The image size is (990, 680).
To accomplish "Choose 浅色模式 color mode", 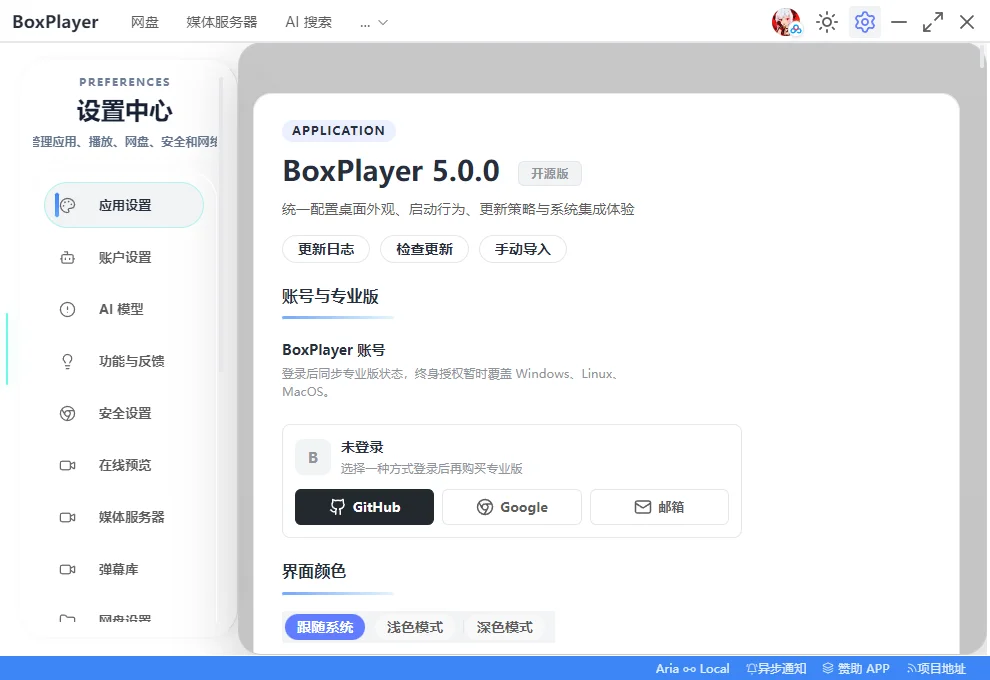I will pos(415,627).
